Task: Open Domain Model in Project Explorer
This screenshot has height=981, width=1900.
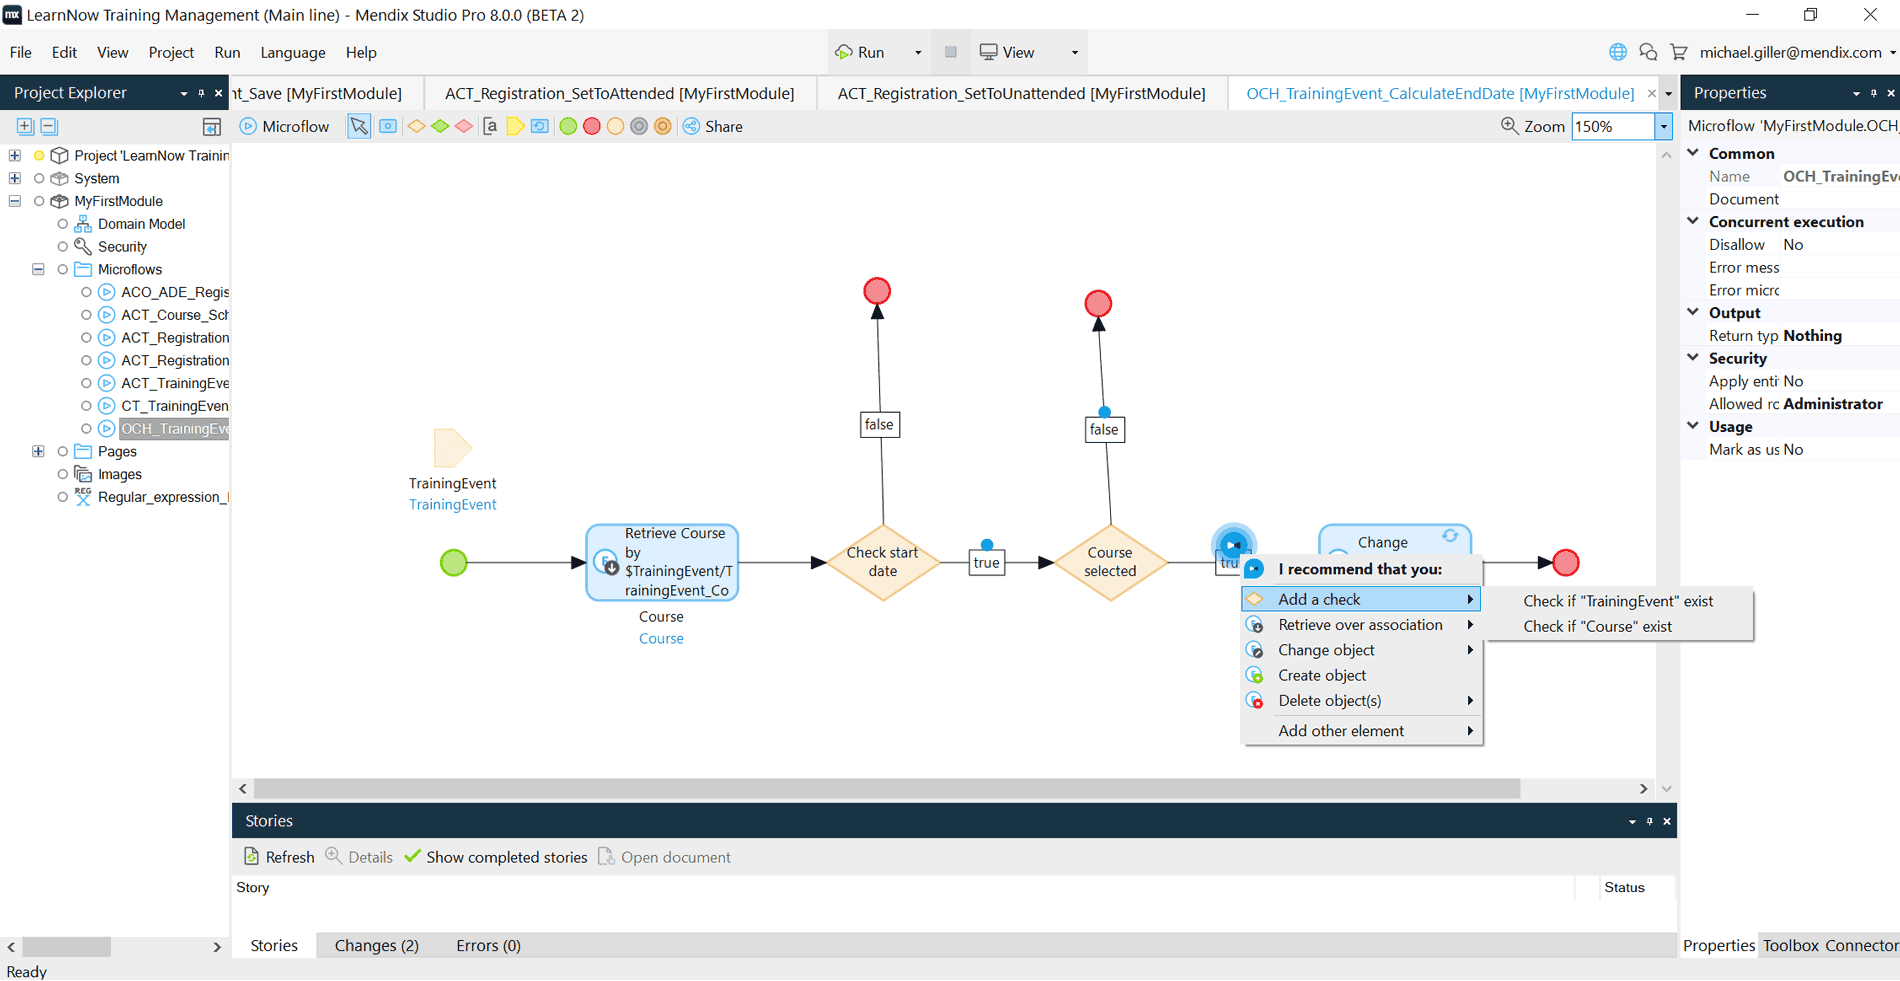Action: point(141,224)
